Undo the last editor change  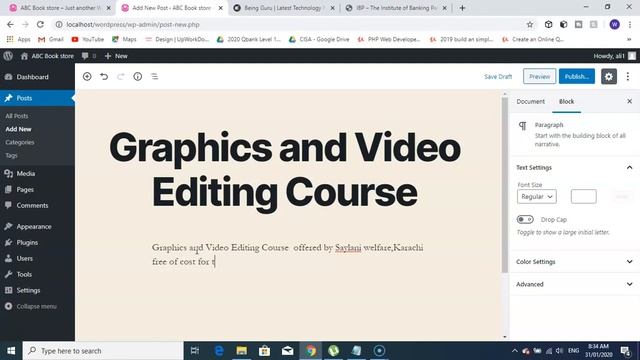[x=104, y=76]
